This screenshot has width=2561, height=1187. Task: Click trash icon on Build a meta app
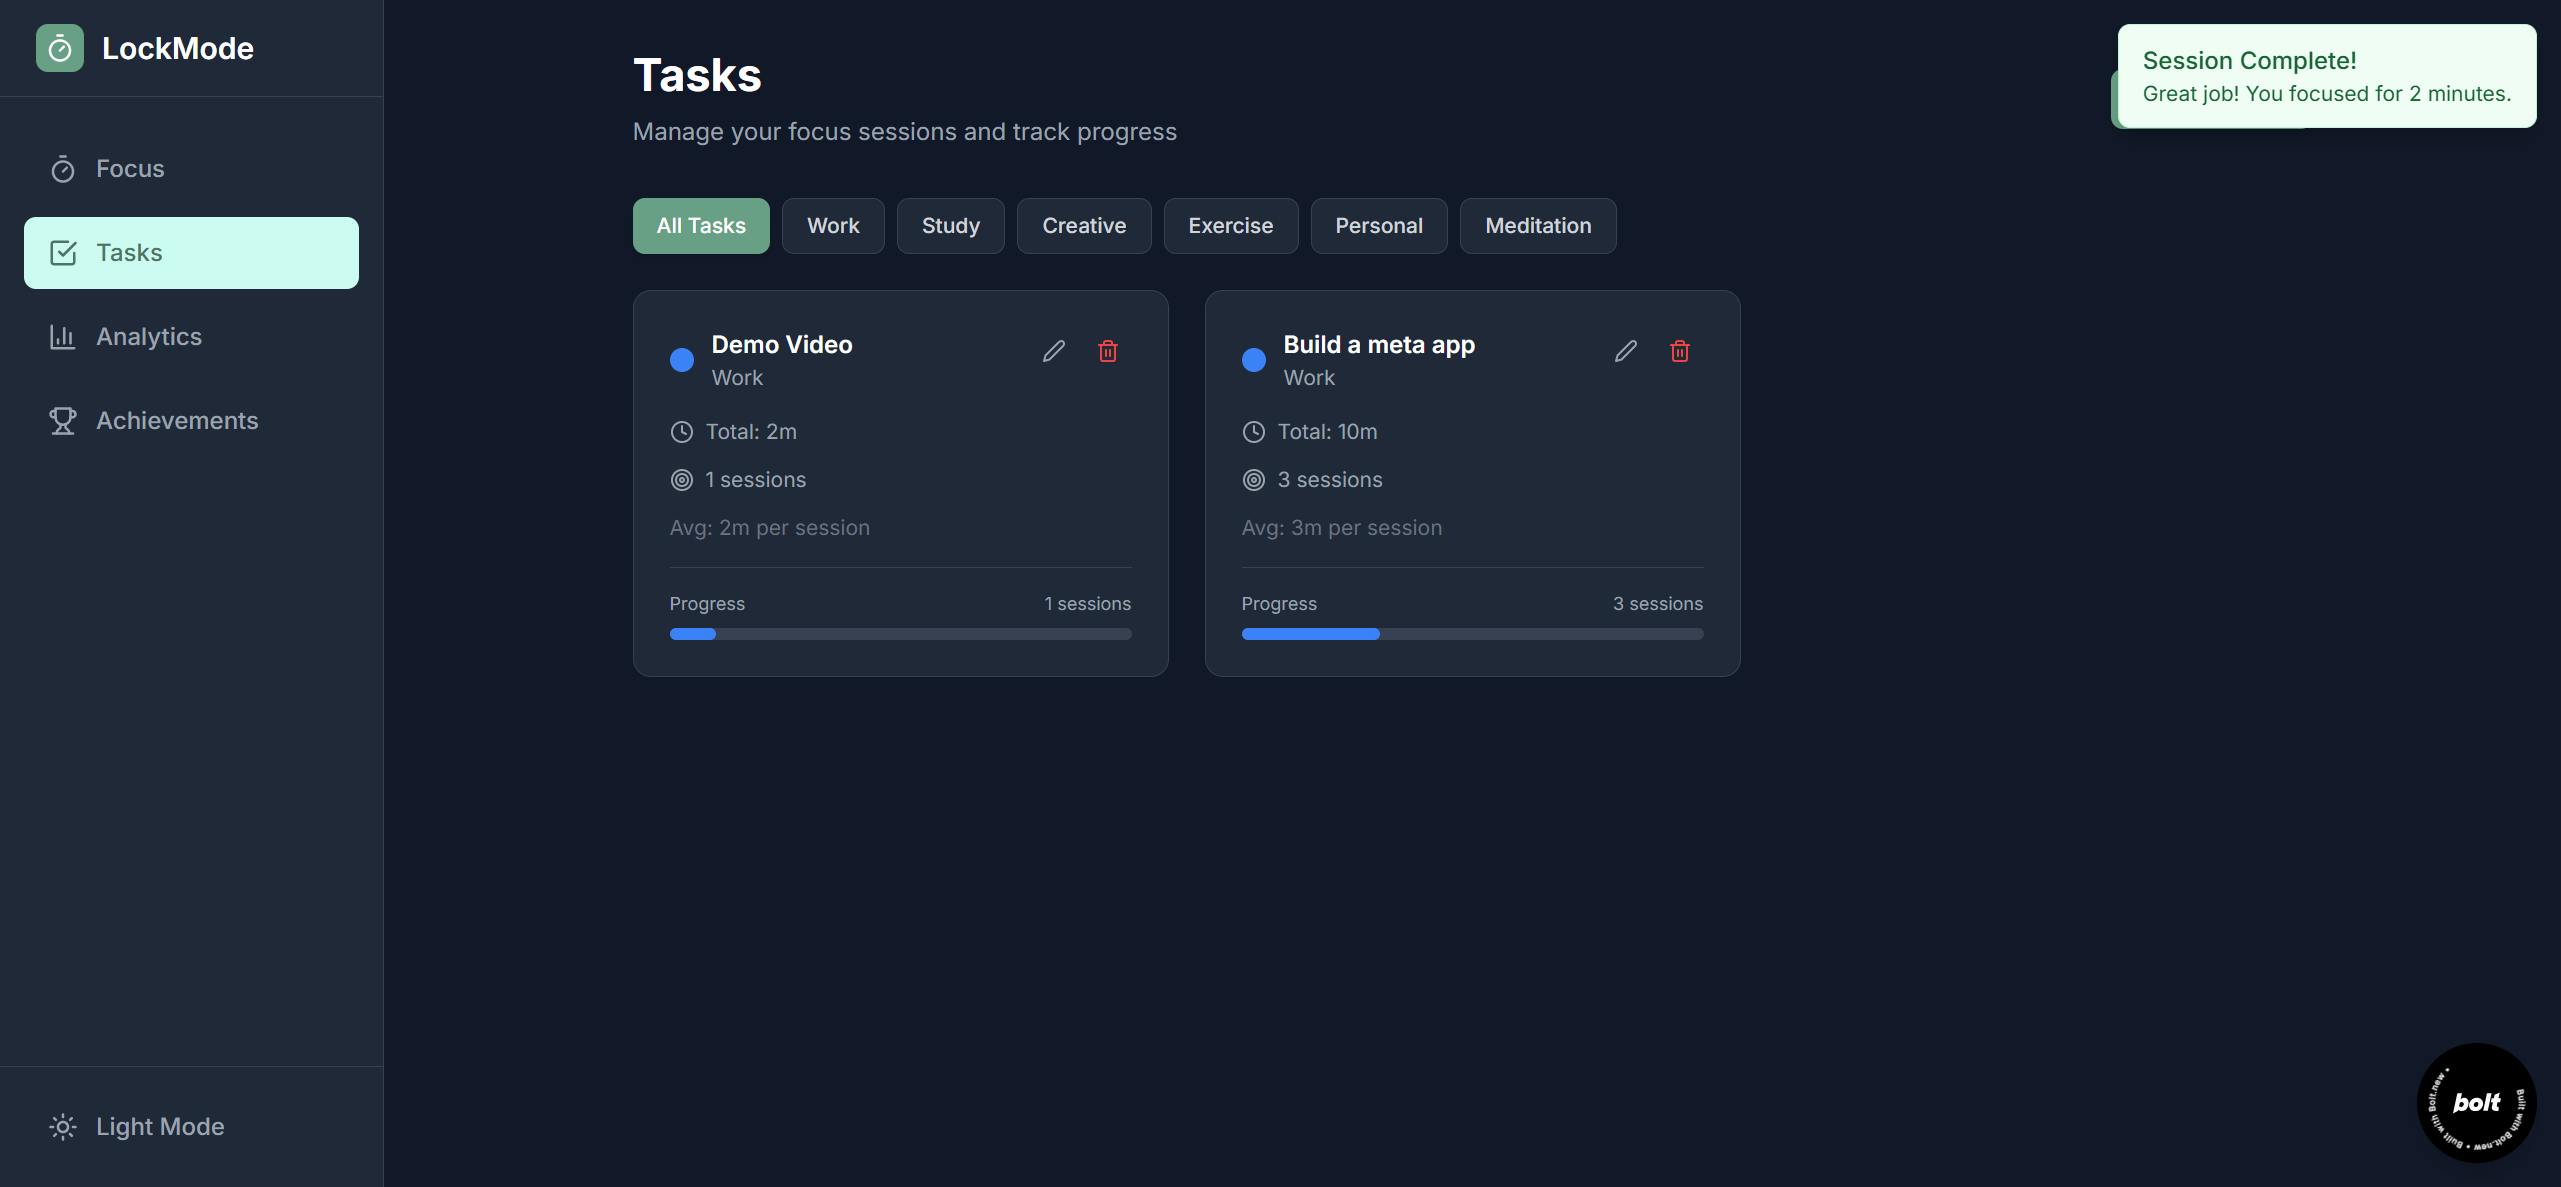1679,351
